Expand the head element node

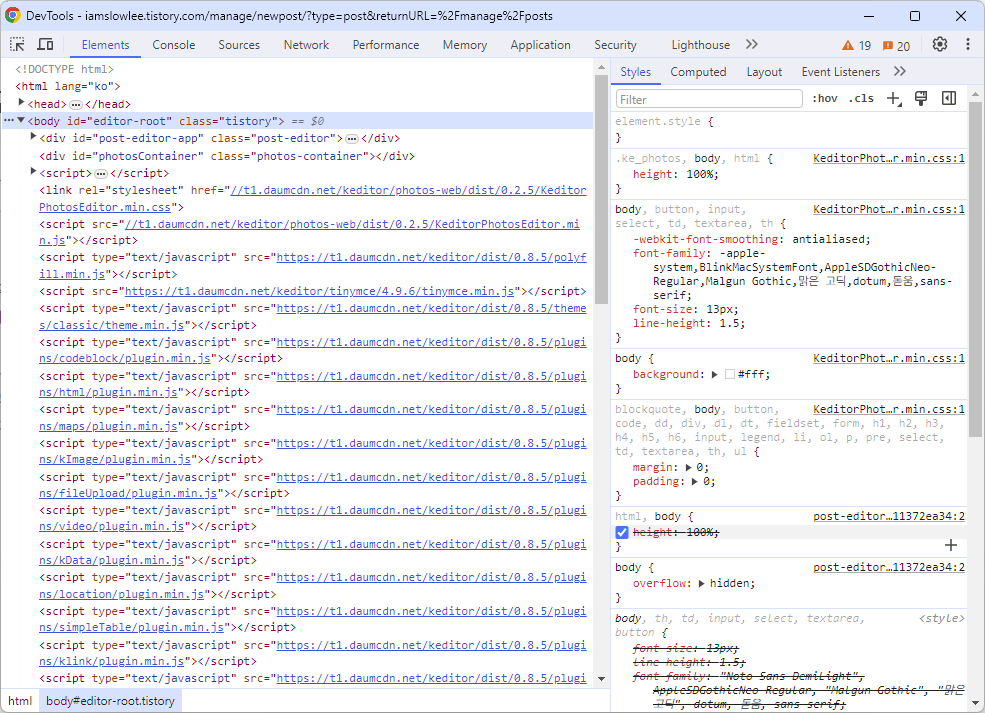point(21,103)
